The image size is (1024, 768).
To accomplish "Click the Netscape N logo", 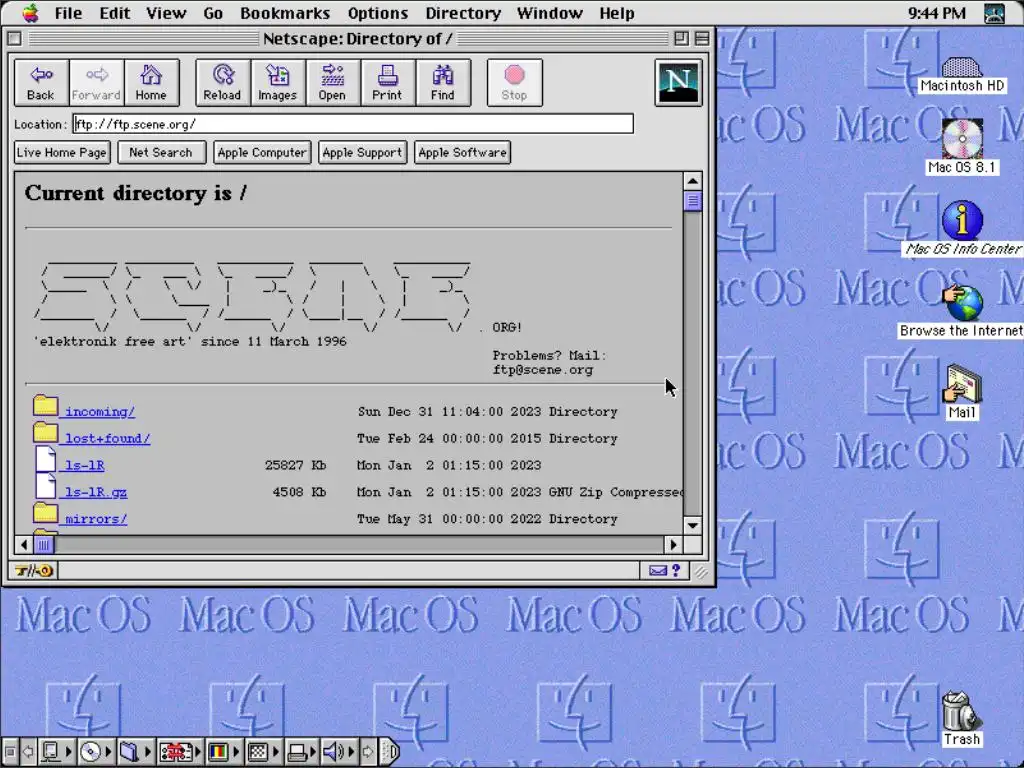I will (x=678, y=82).
